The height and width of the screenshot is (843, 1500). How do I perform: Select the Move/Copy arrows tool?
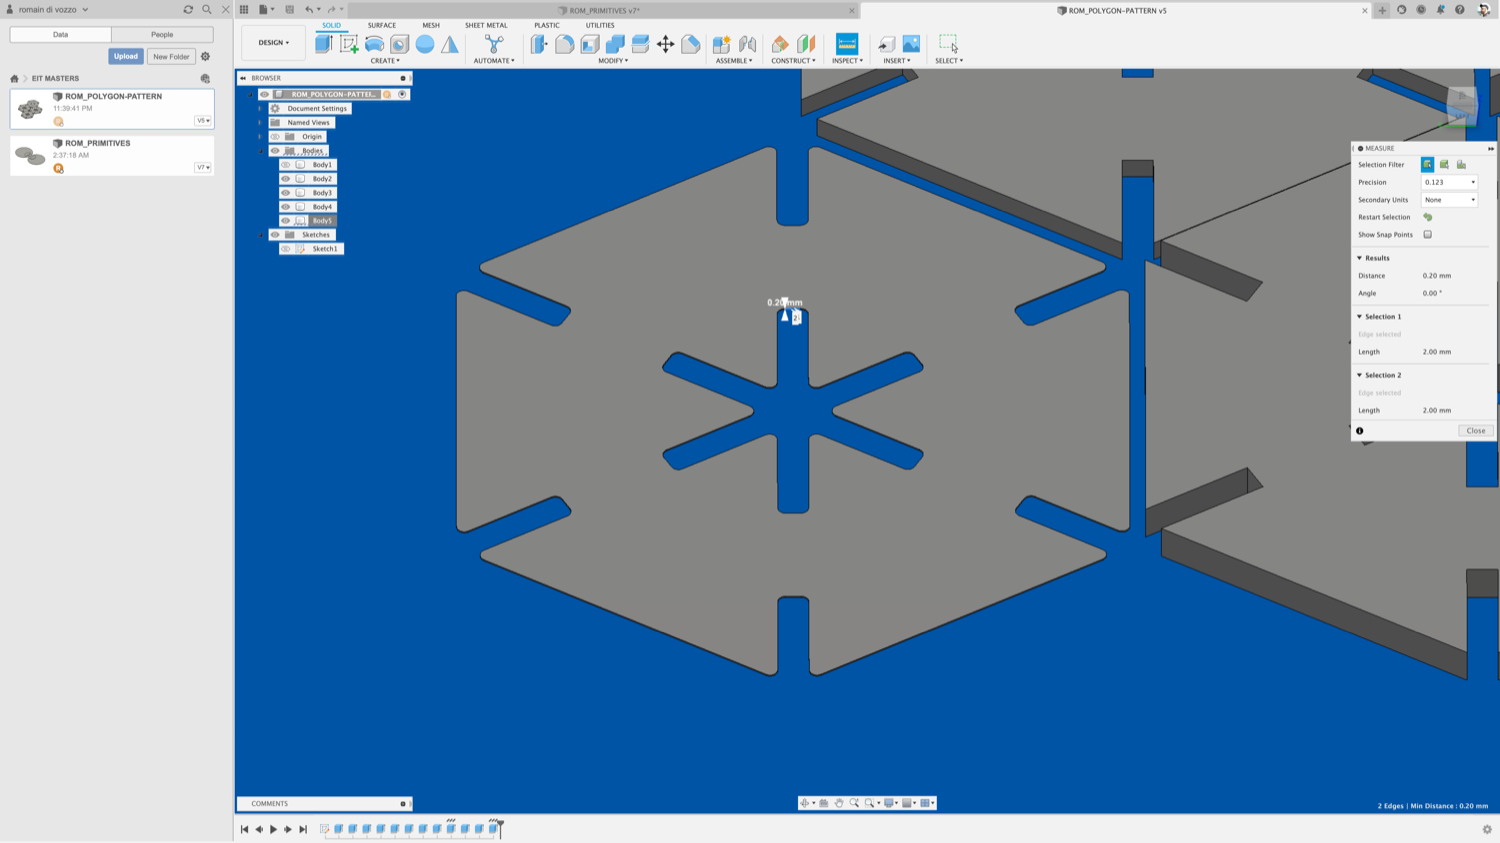(665, 43)
